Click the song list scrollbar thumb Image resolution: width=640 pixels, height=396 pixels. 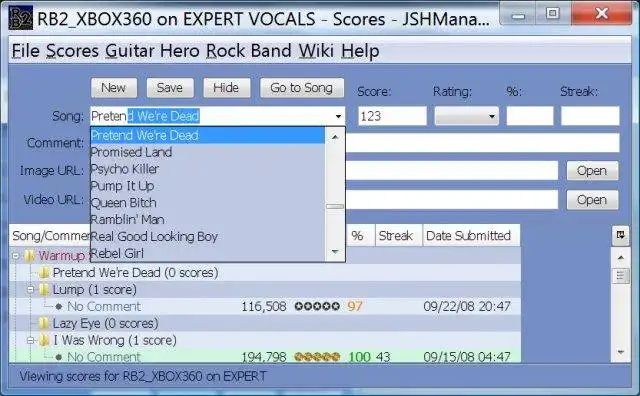[x=335, y=207]
